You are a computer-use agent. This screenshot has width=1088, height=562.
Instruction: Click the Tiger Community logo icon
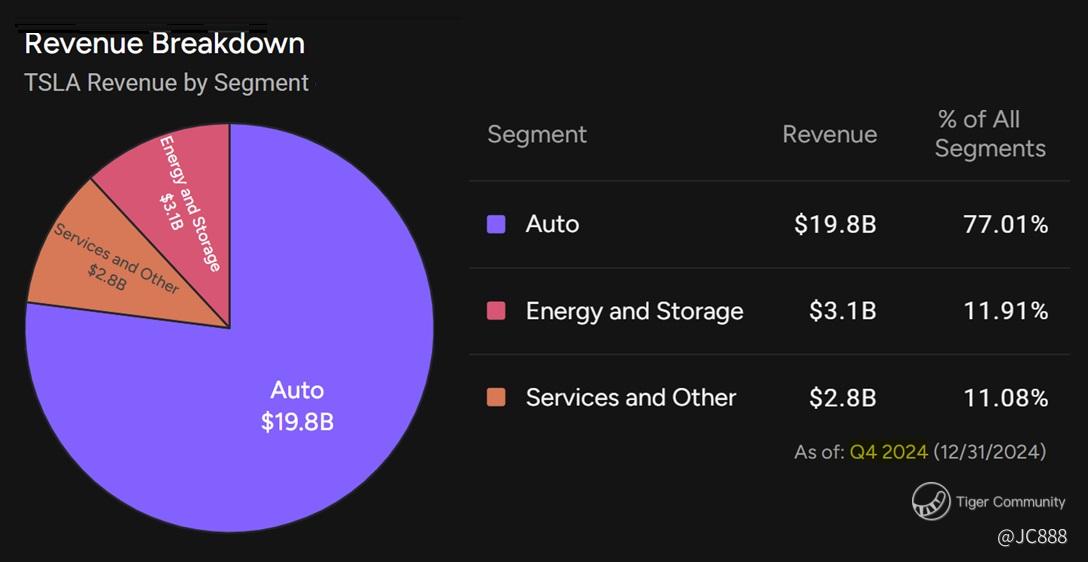coord(931,502)
